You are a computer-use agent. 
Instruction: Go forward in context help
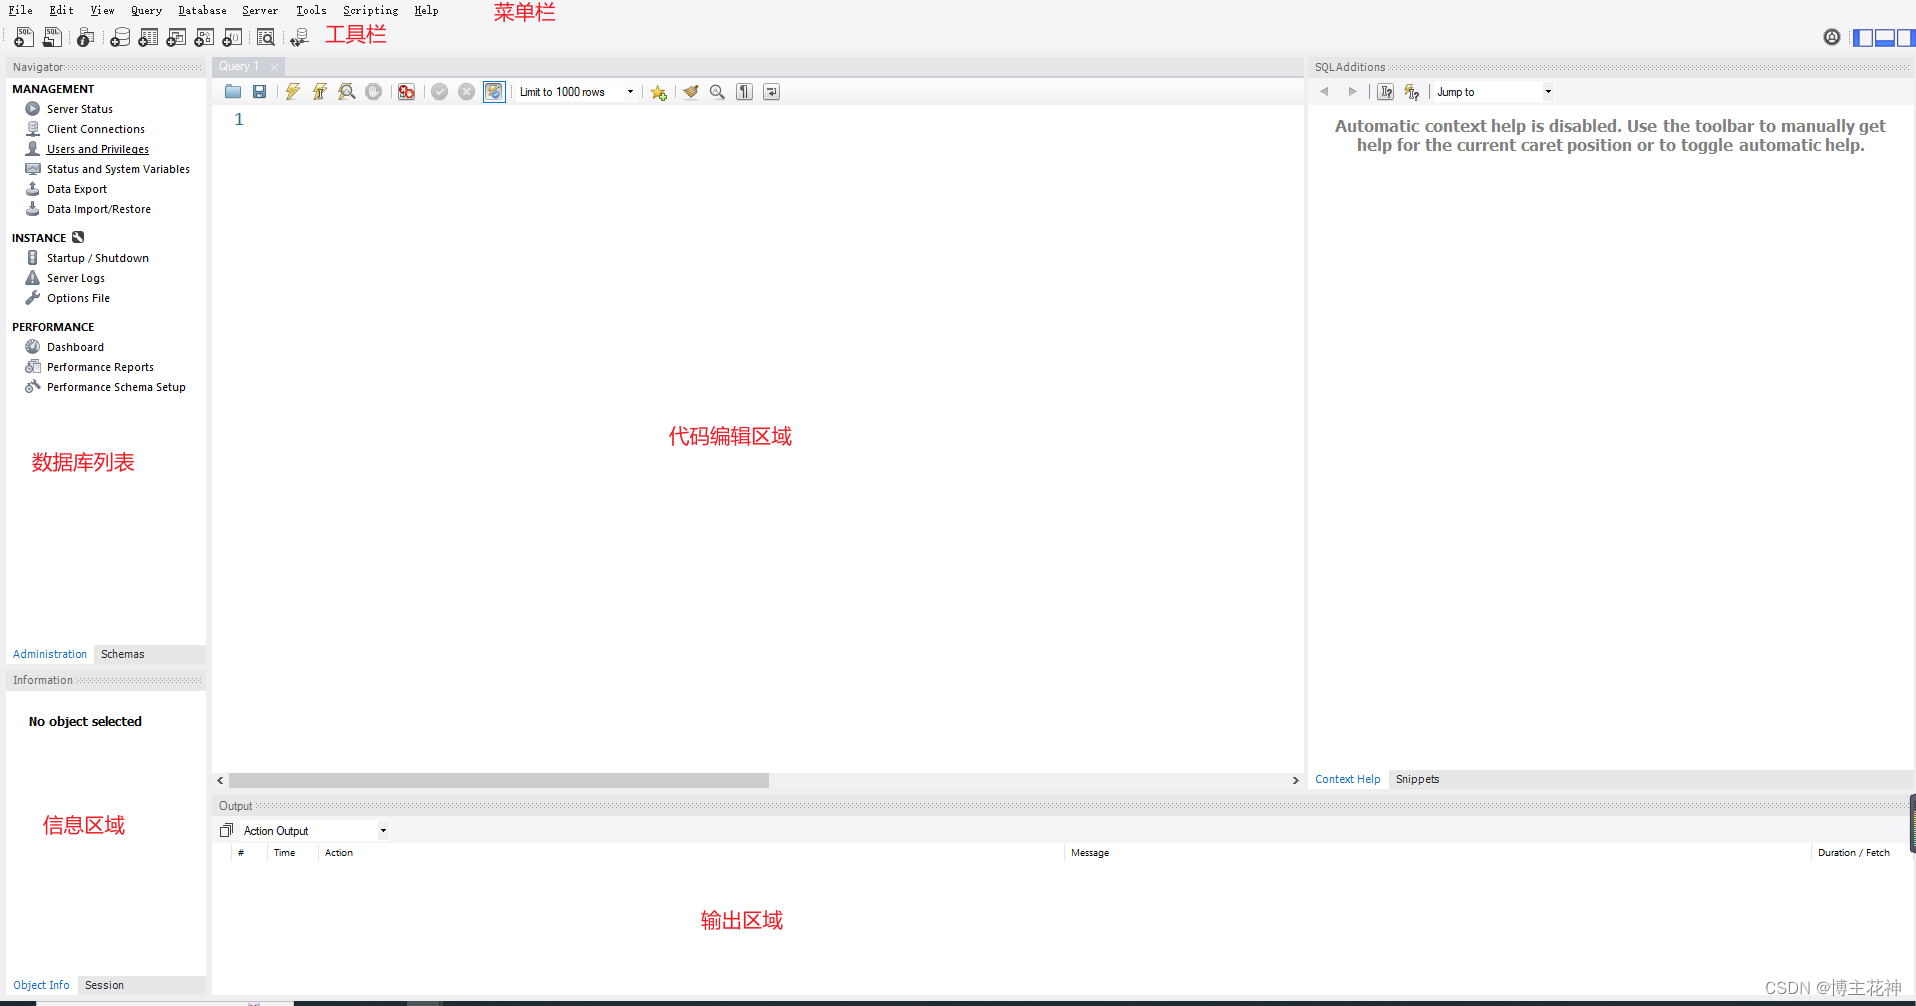pyautogui.click(x=1352, y=92)
